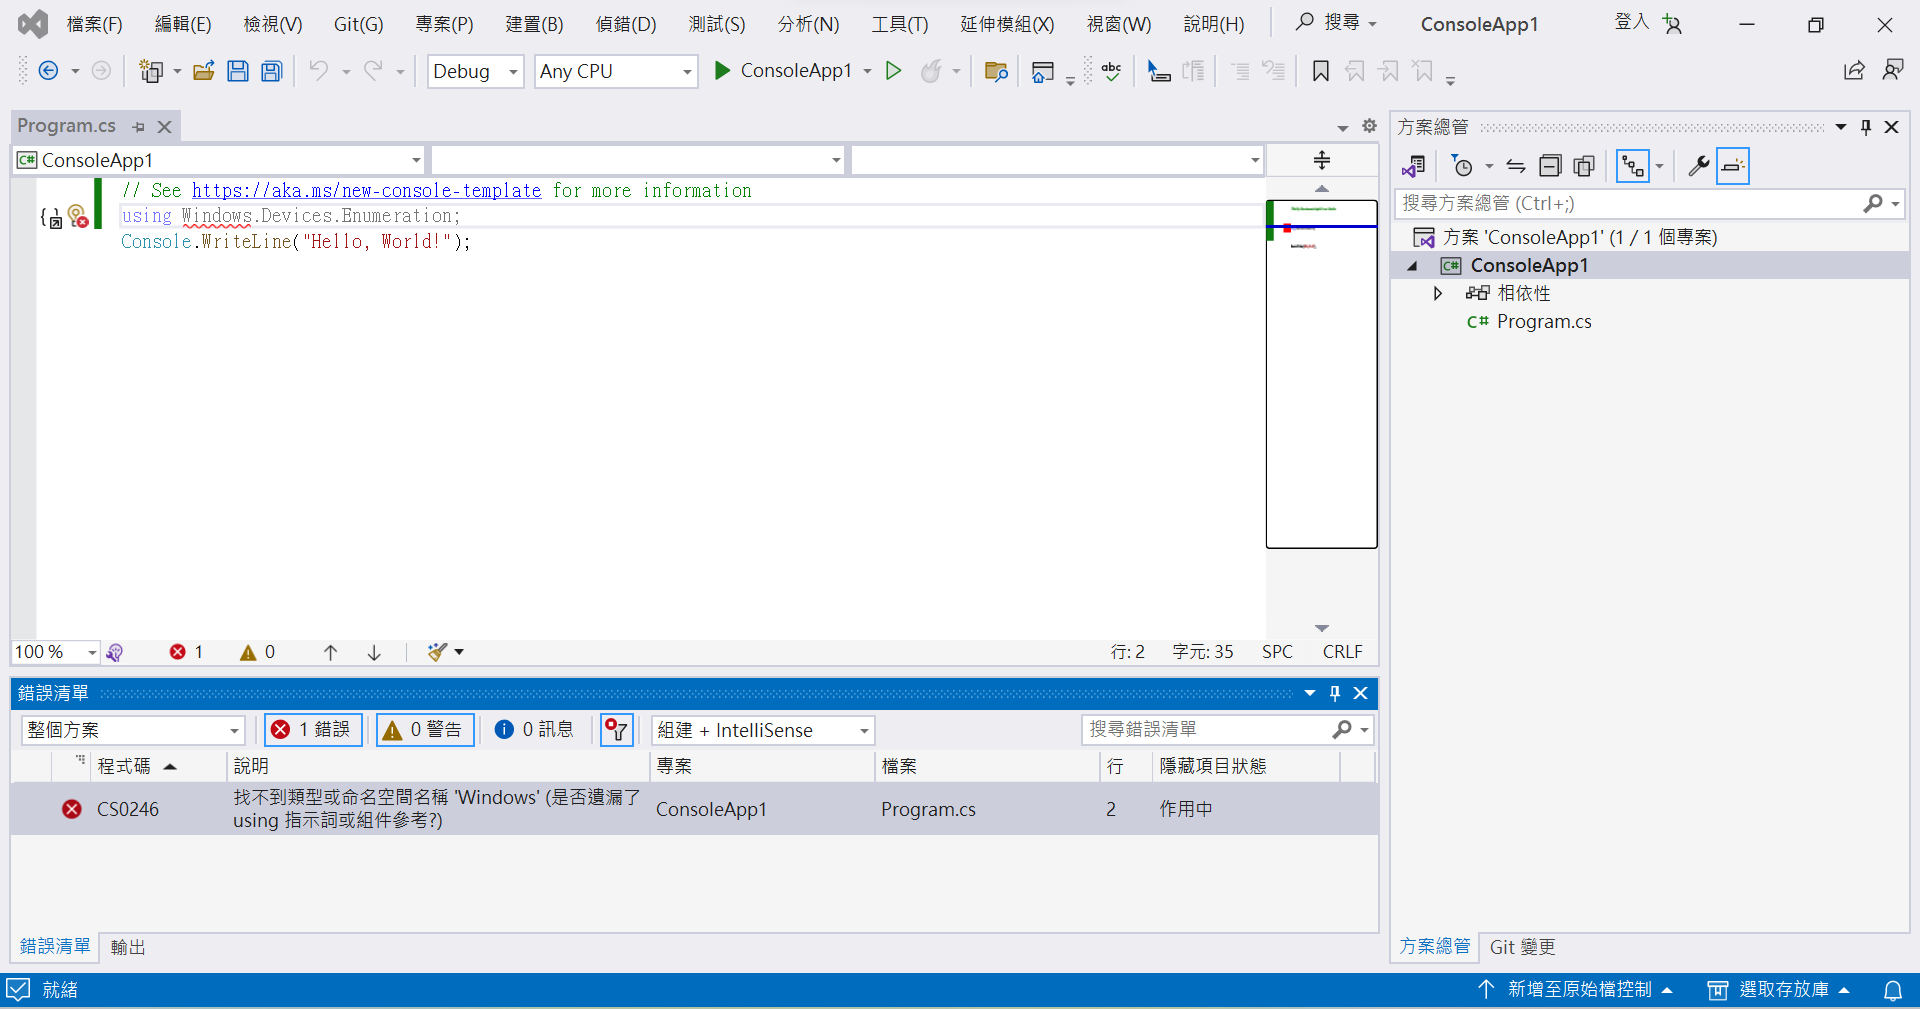Open the new project toolbar icon
This screenshot has height=1009, width=1920.
pos(151,71)
